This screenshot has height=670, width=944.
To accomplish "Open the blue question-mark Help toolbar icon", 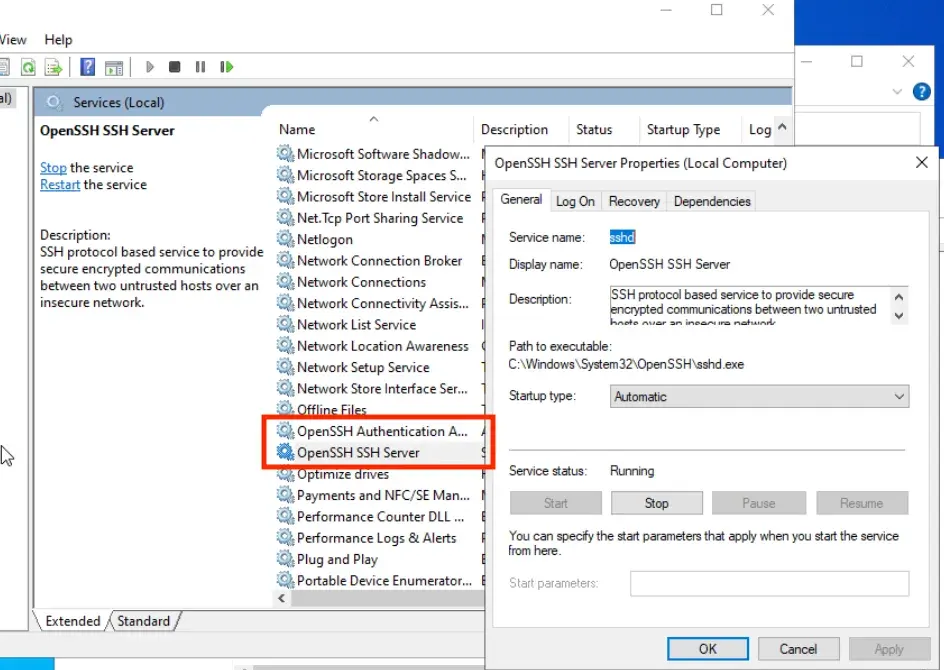I will point(87,67).
